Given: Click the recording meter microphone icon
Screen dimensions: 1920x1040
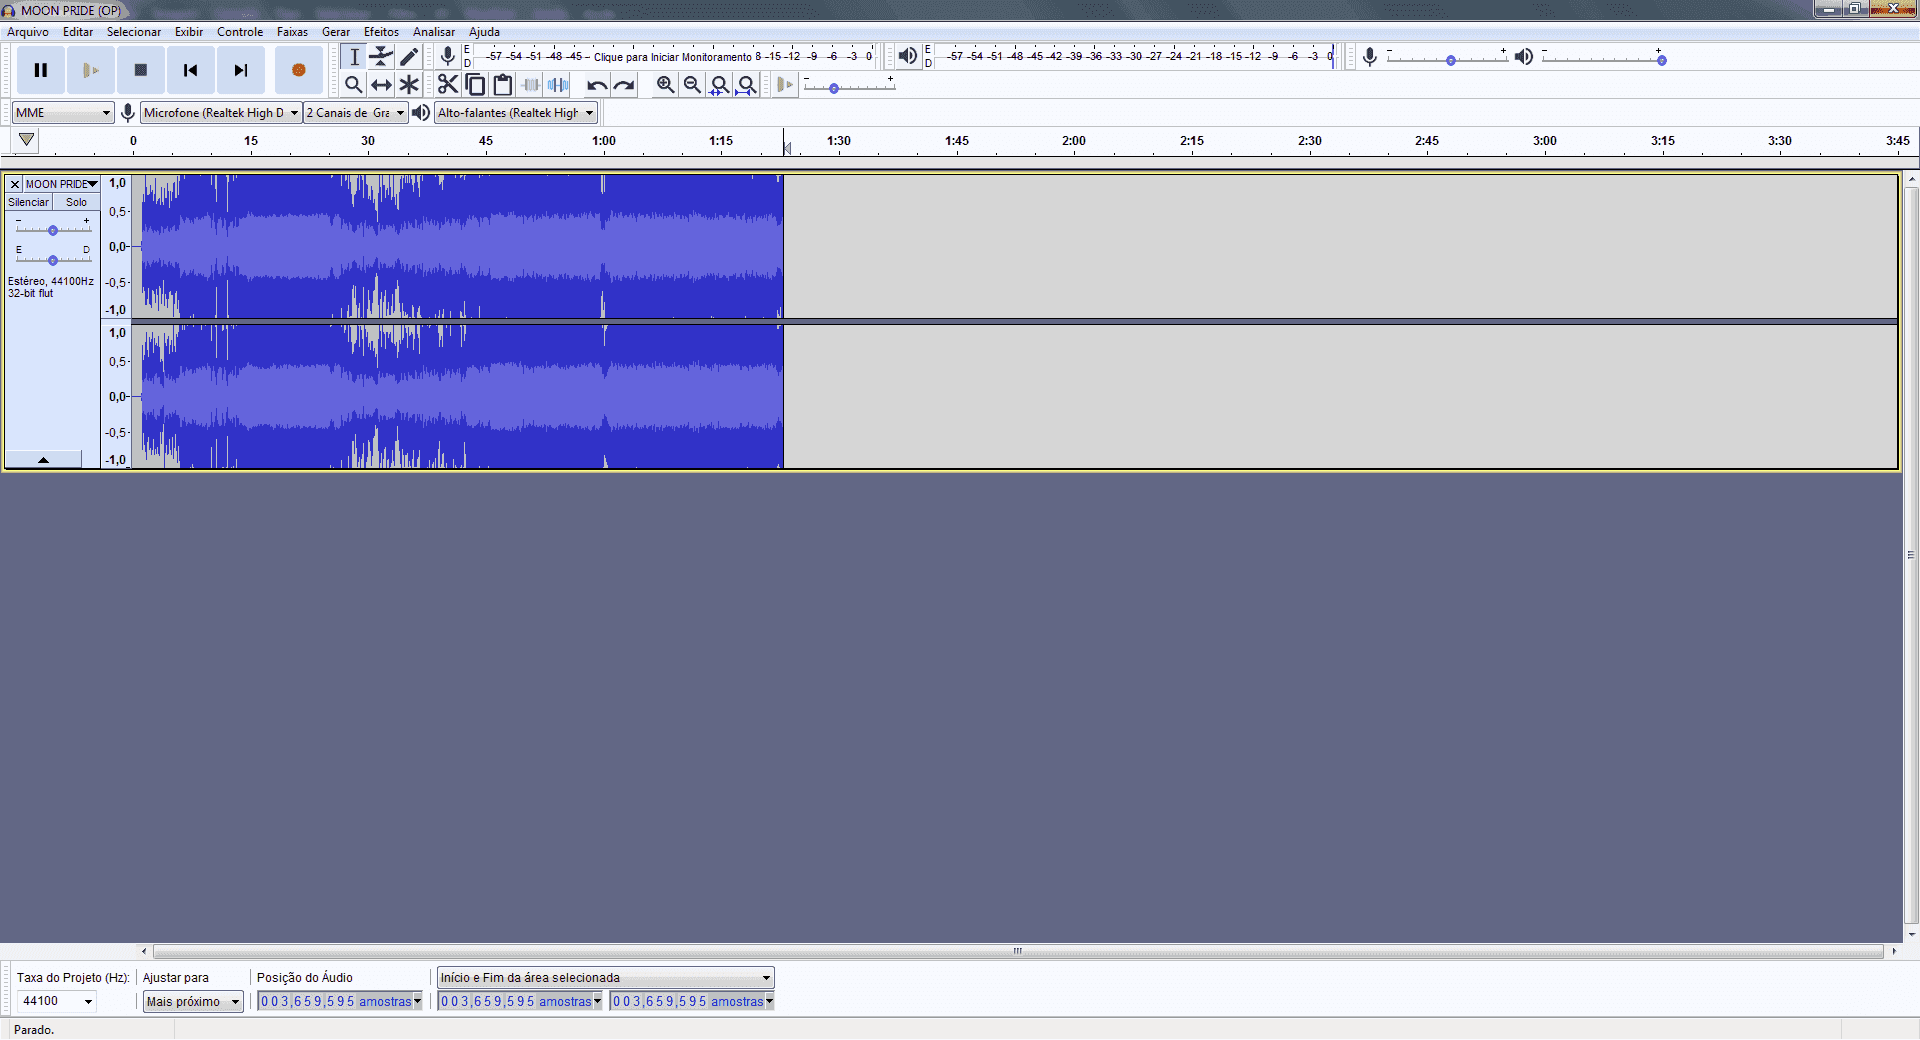Looking at the screenshot, I should coord(448,56).
